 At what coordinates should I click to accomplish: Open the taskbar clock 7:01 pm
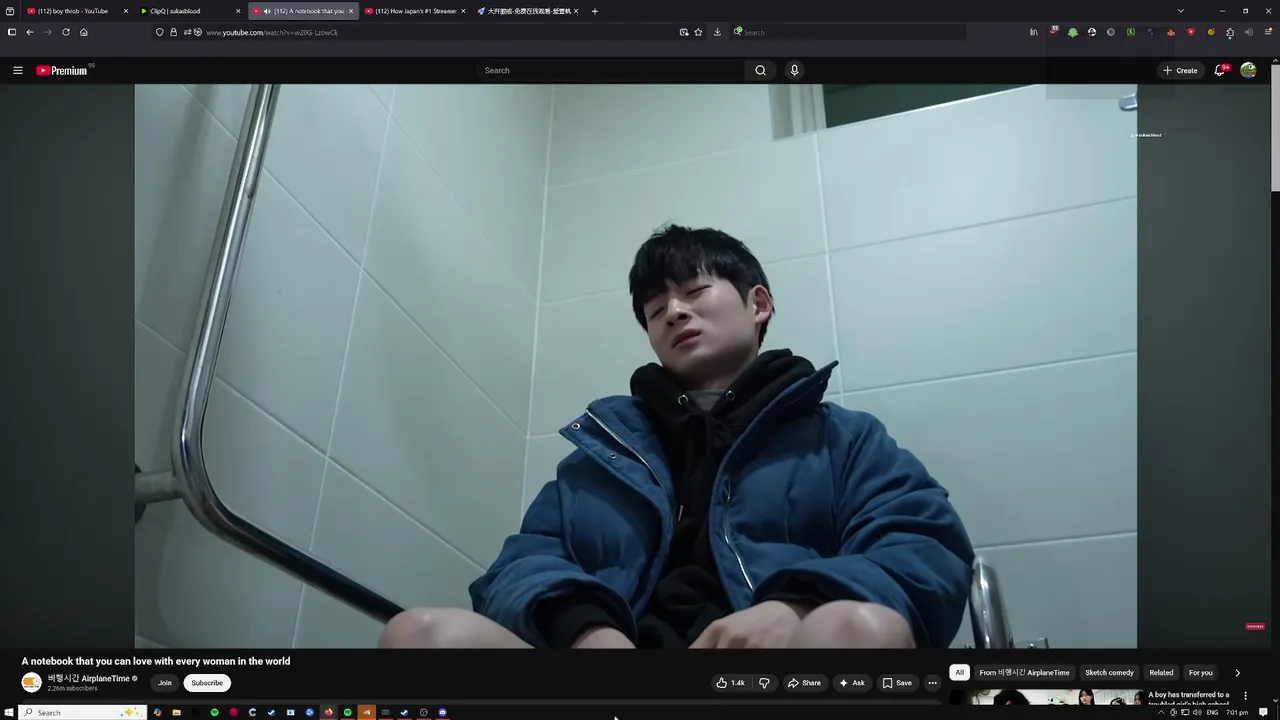point(1237,712)
